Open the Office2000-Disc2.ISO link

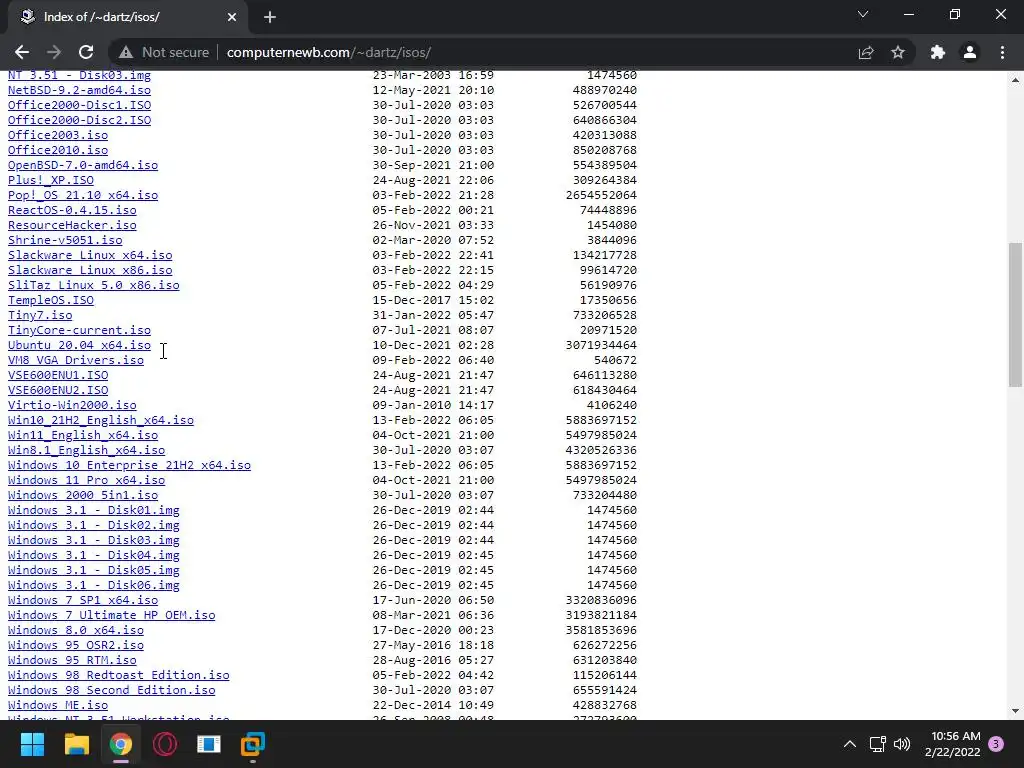click(79, 120)
